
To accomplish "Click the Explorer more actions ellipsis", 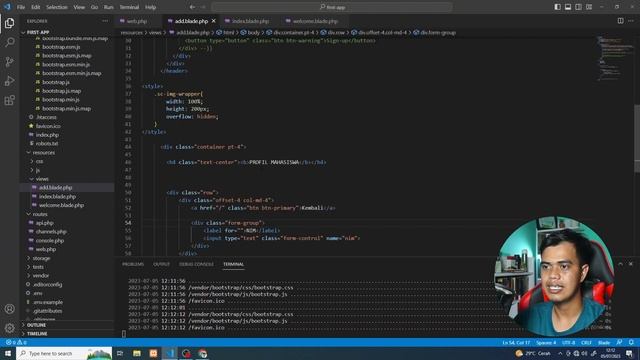I will tap(105, 21).
